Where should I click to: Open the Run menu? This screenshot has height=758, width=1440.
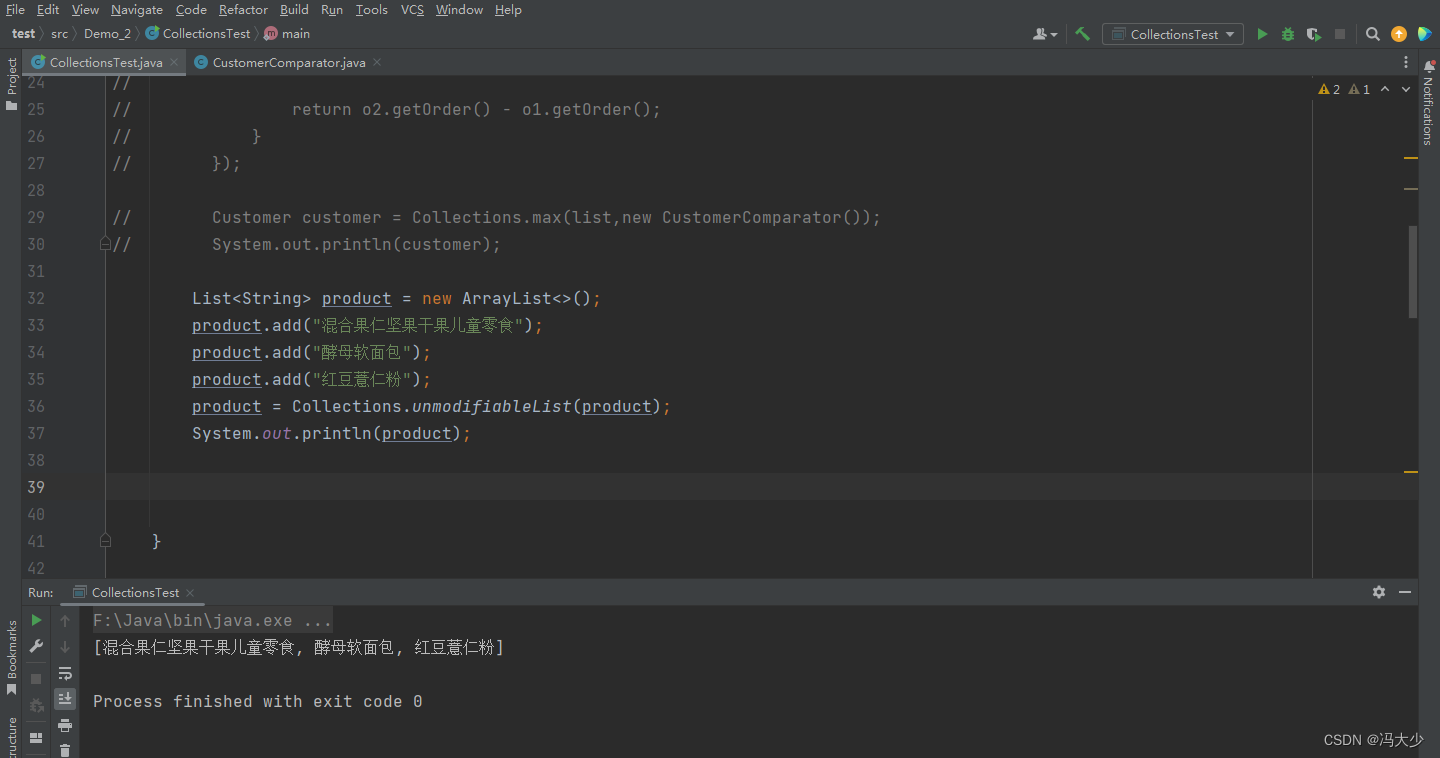[x=332, y=9]
